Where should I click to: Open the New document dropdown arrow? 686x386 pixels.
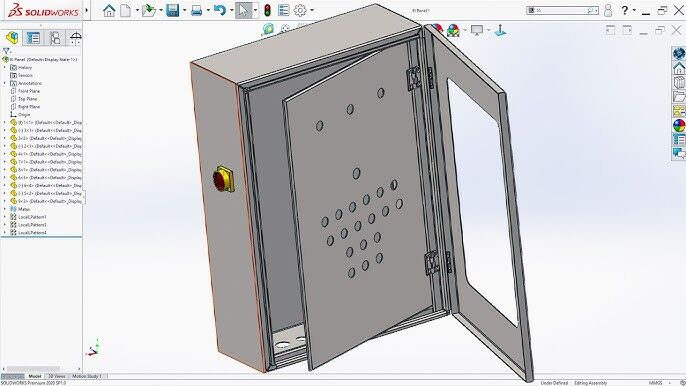click(137, 10)
